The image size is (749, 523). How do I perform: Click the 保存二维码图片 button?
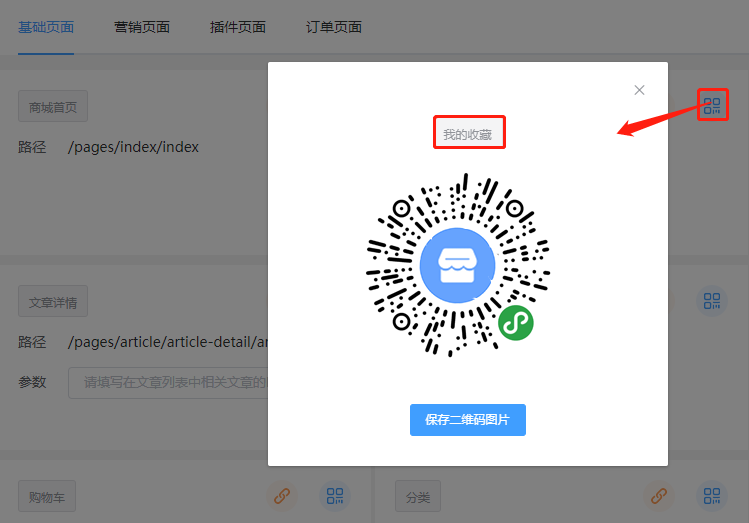[x=468, y=420]
